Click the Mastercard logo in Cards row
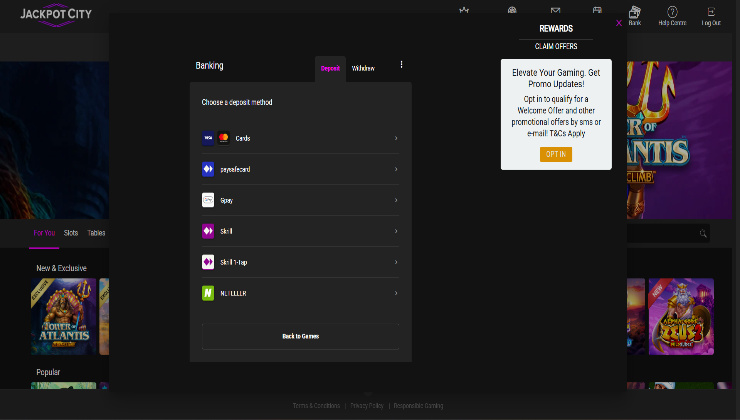The image size is (740, 420). 223,138
